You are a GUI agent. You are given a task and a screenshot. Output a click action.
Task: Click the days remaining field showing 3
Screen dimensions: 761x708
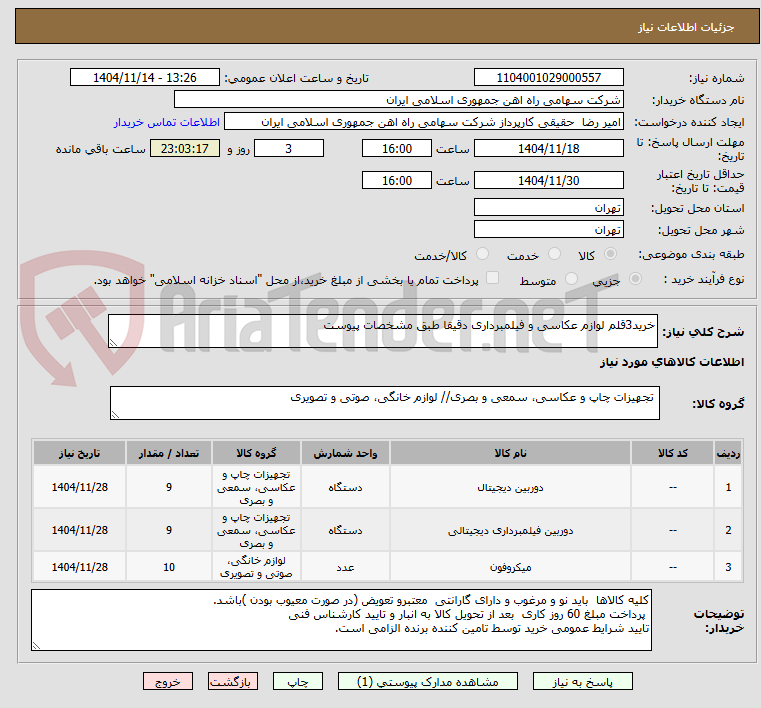pyautogui.click(x=289, y=148)
